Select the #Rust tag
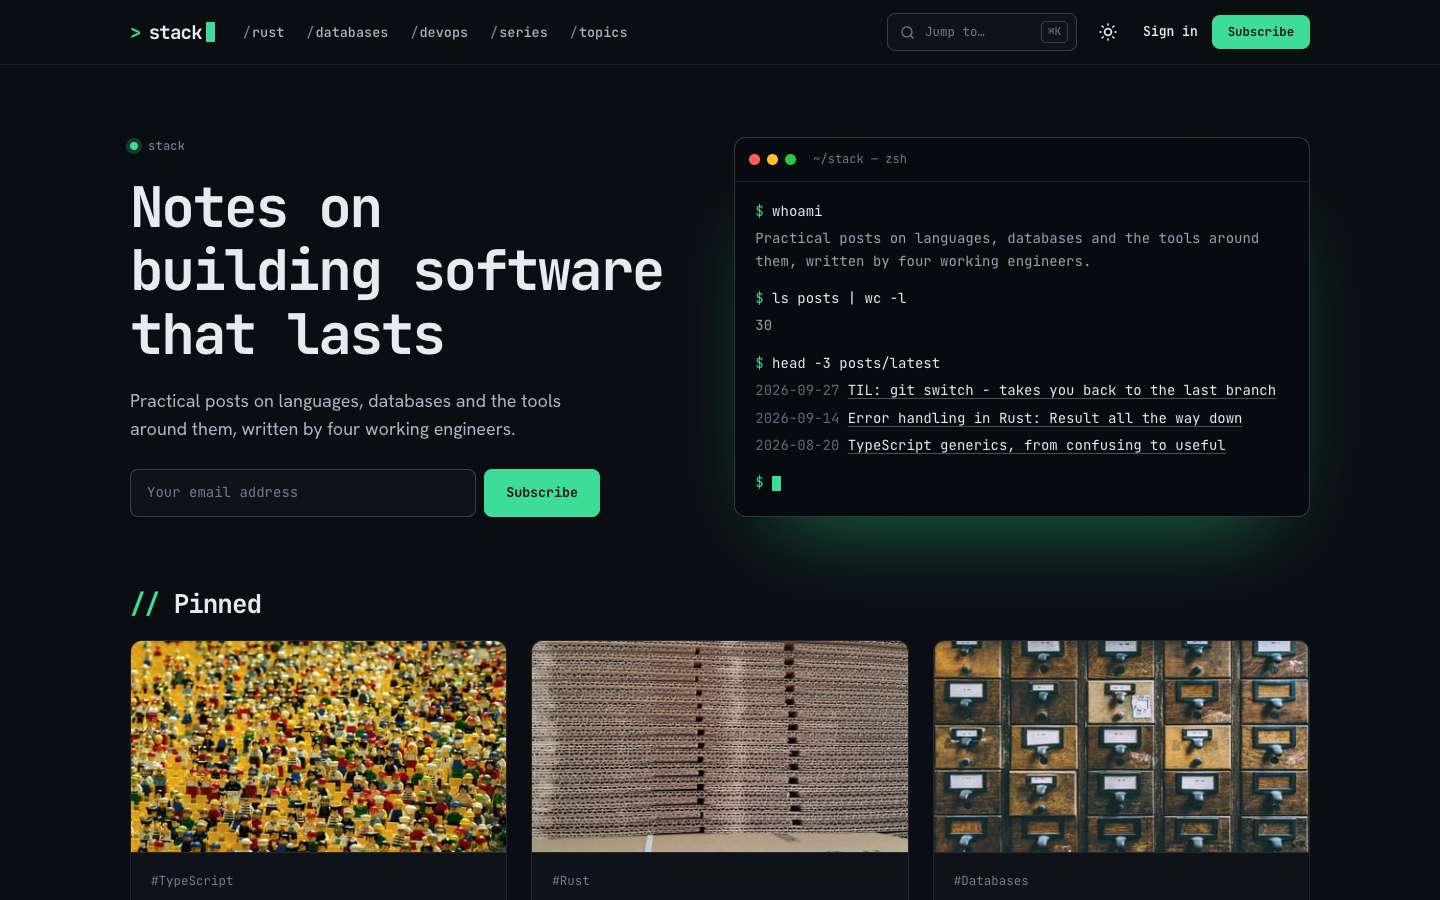 tap(571, 881)
